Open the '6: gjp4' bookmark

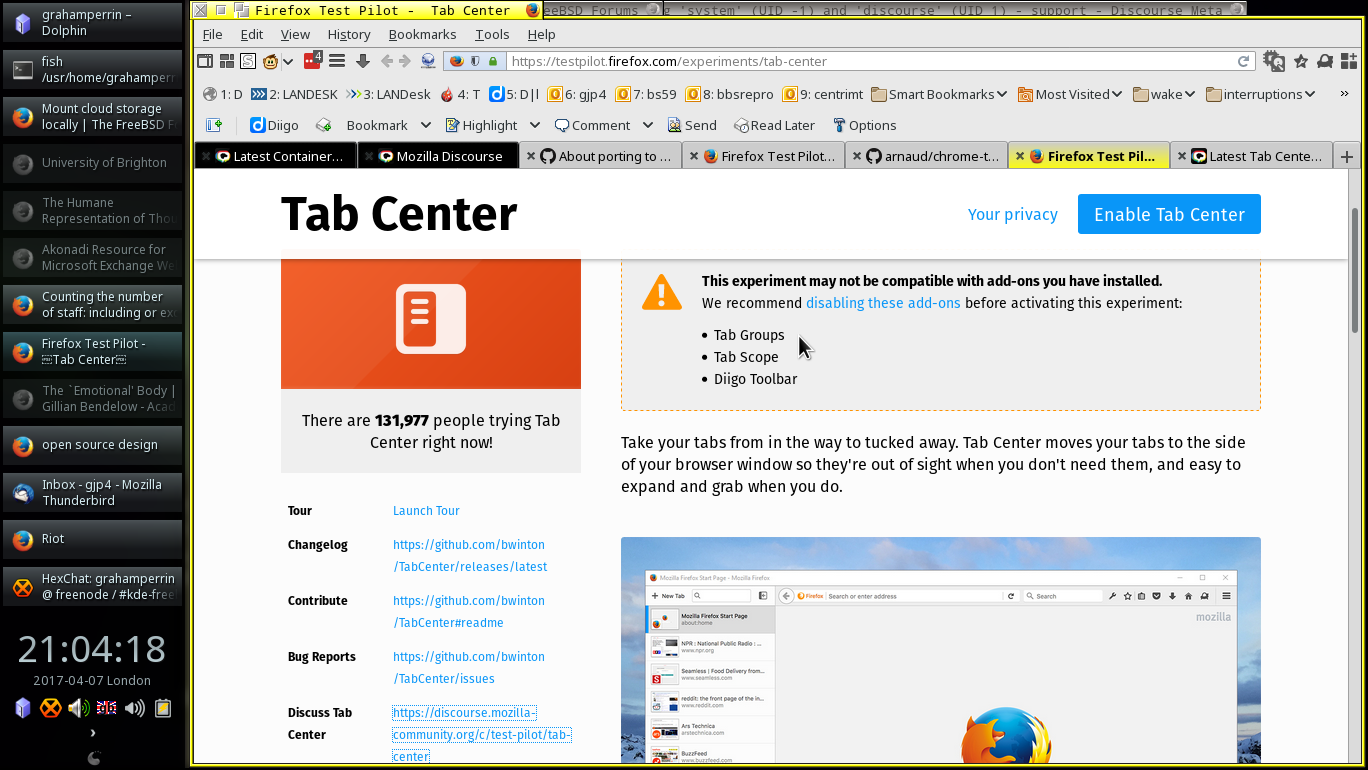pyautogui.click(x=577, y=94)
